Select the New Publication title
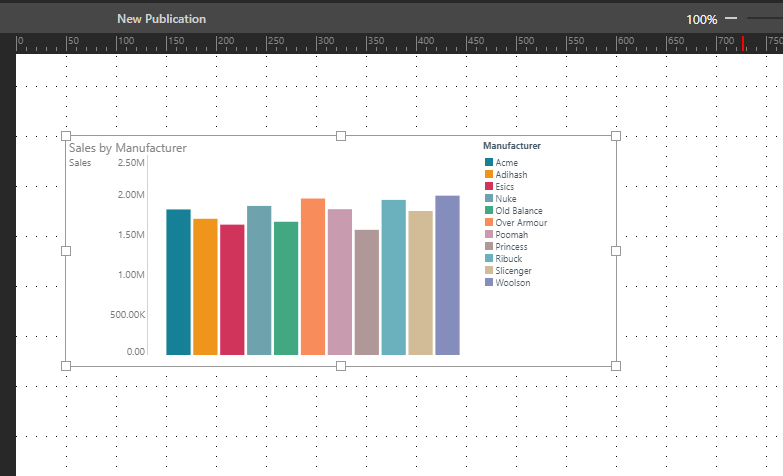 [x=161, y=19]
